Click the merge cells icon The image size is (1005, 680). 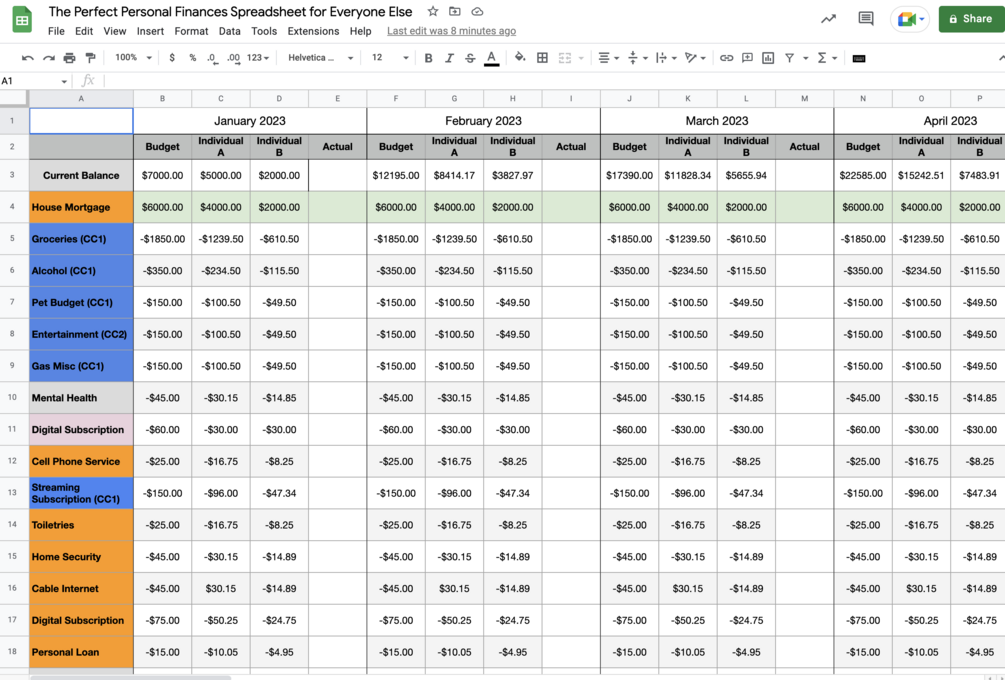[565, 58]
